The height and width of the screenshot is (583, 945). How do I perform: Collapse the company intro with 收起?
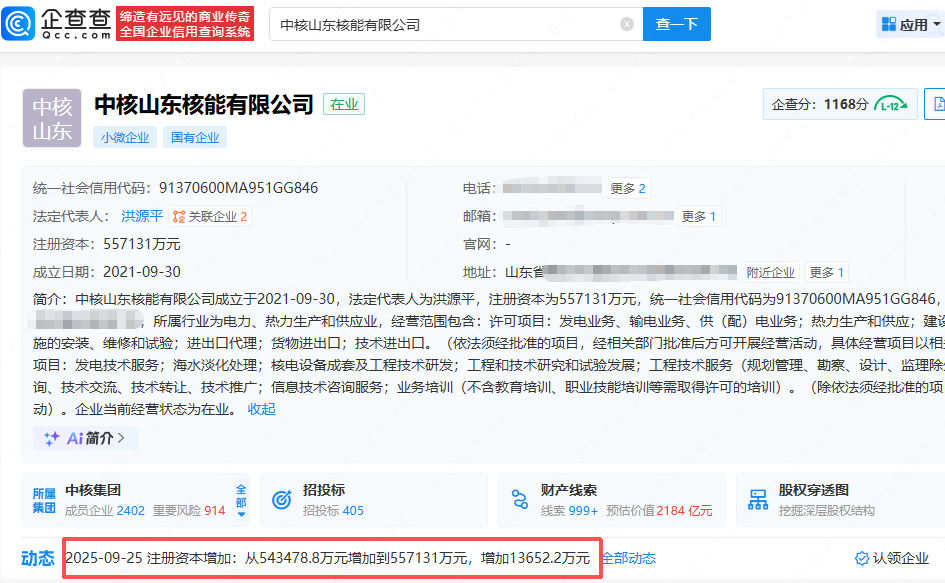coord(262,409)
